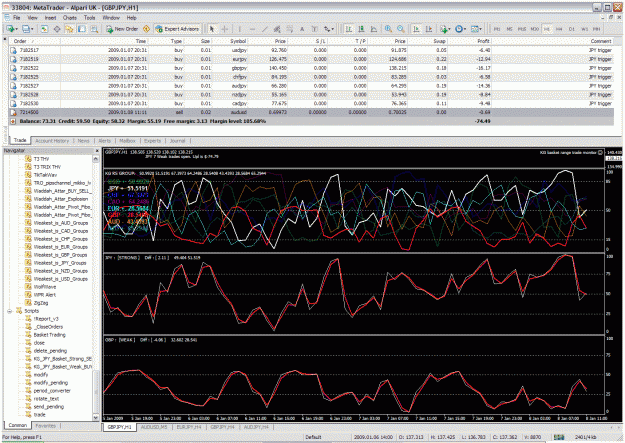Select the text label tool (A icon)

[302, 29]
